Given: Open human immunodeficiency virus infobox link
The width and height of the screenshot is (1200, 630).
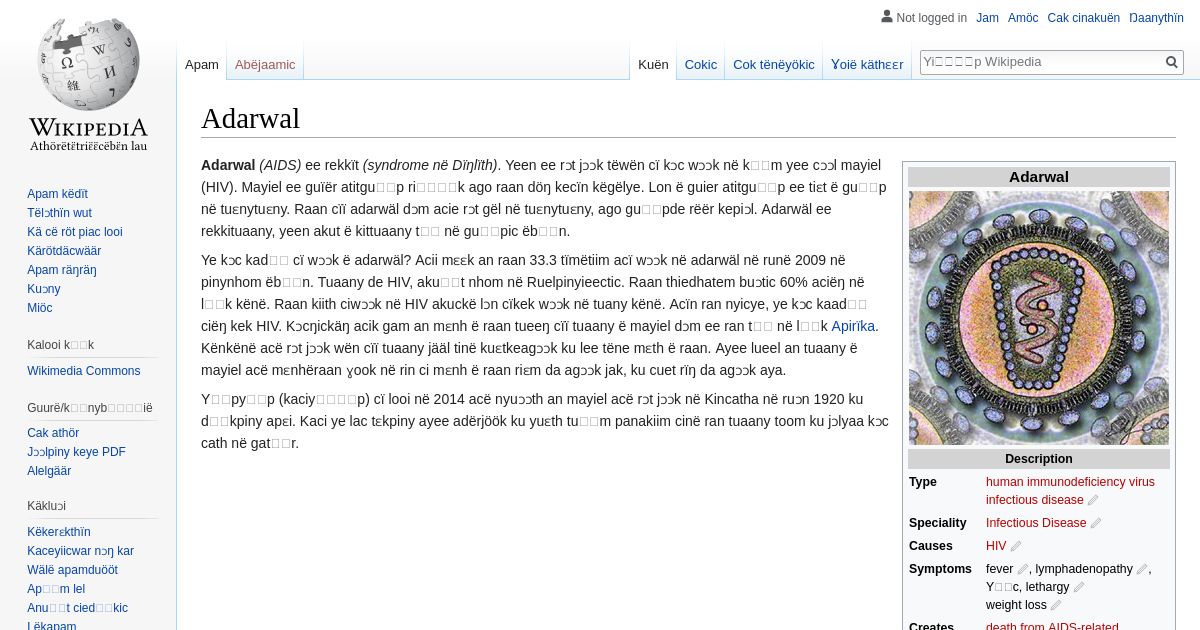Looking at the screenshot, I should click(x=1070, y=482).
